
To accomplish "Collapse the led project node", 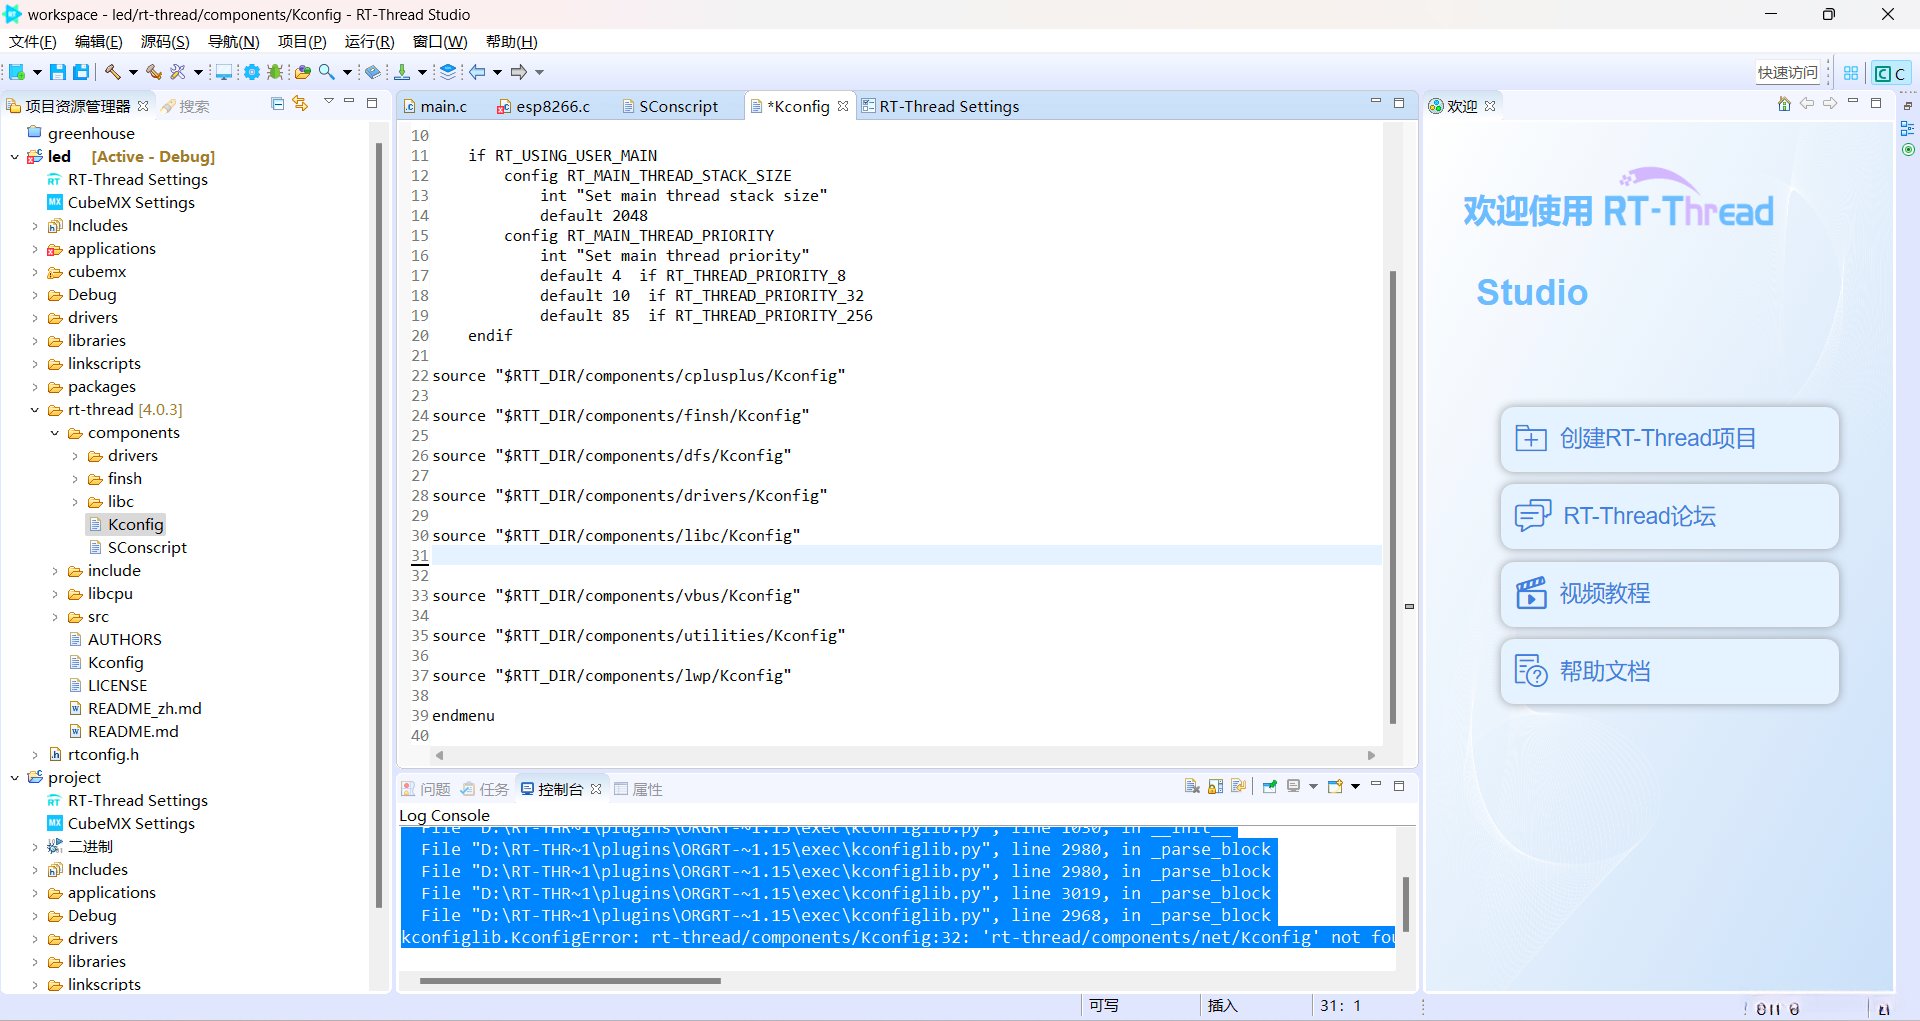I will (x=15, y=157).
